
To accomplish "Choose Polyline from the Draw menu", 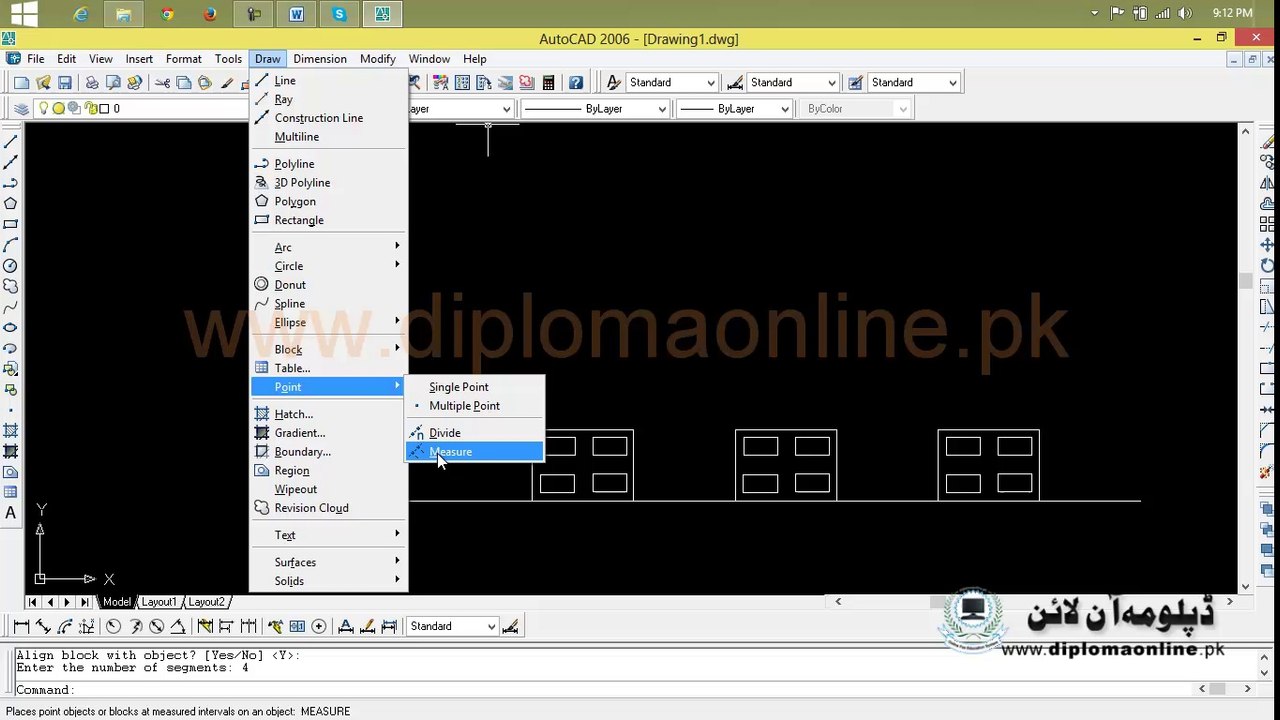I will point(328,164).
